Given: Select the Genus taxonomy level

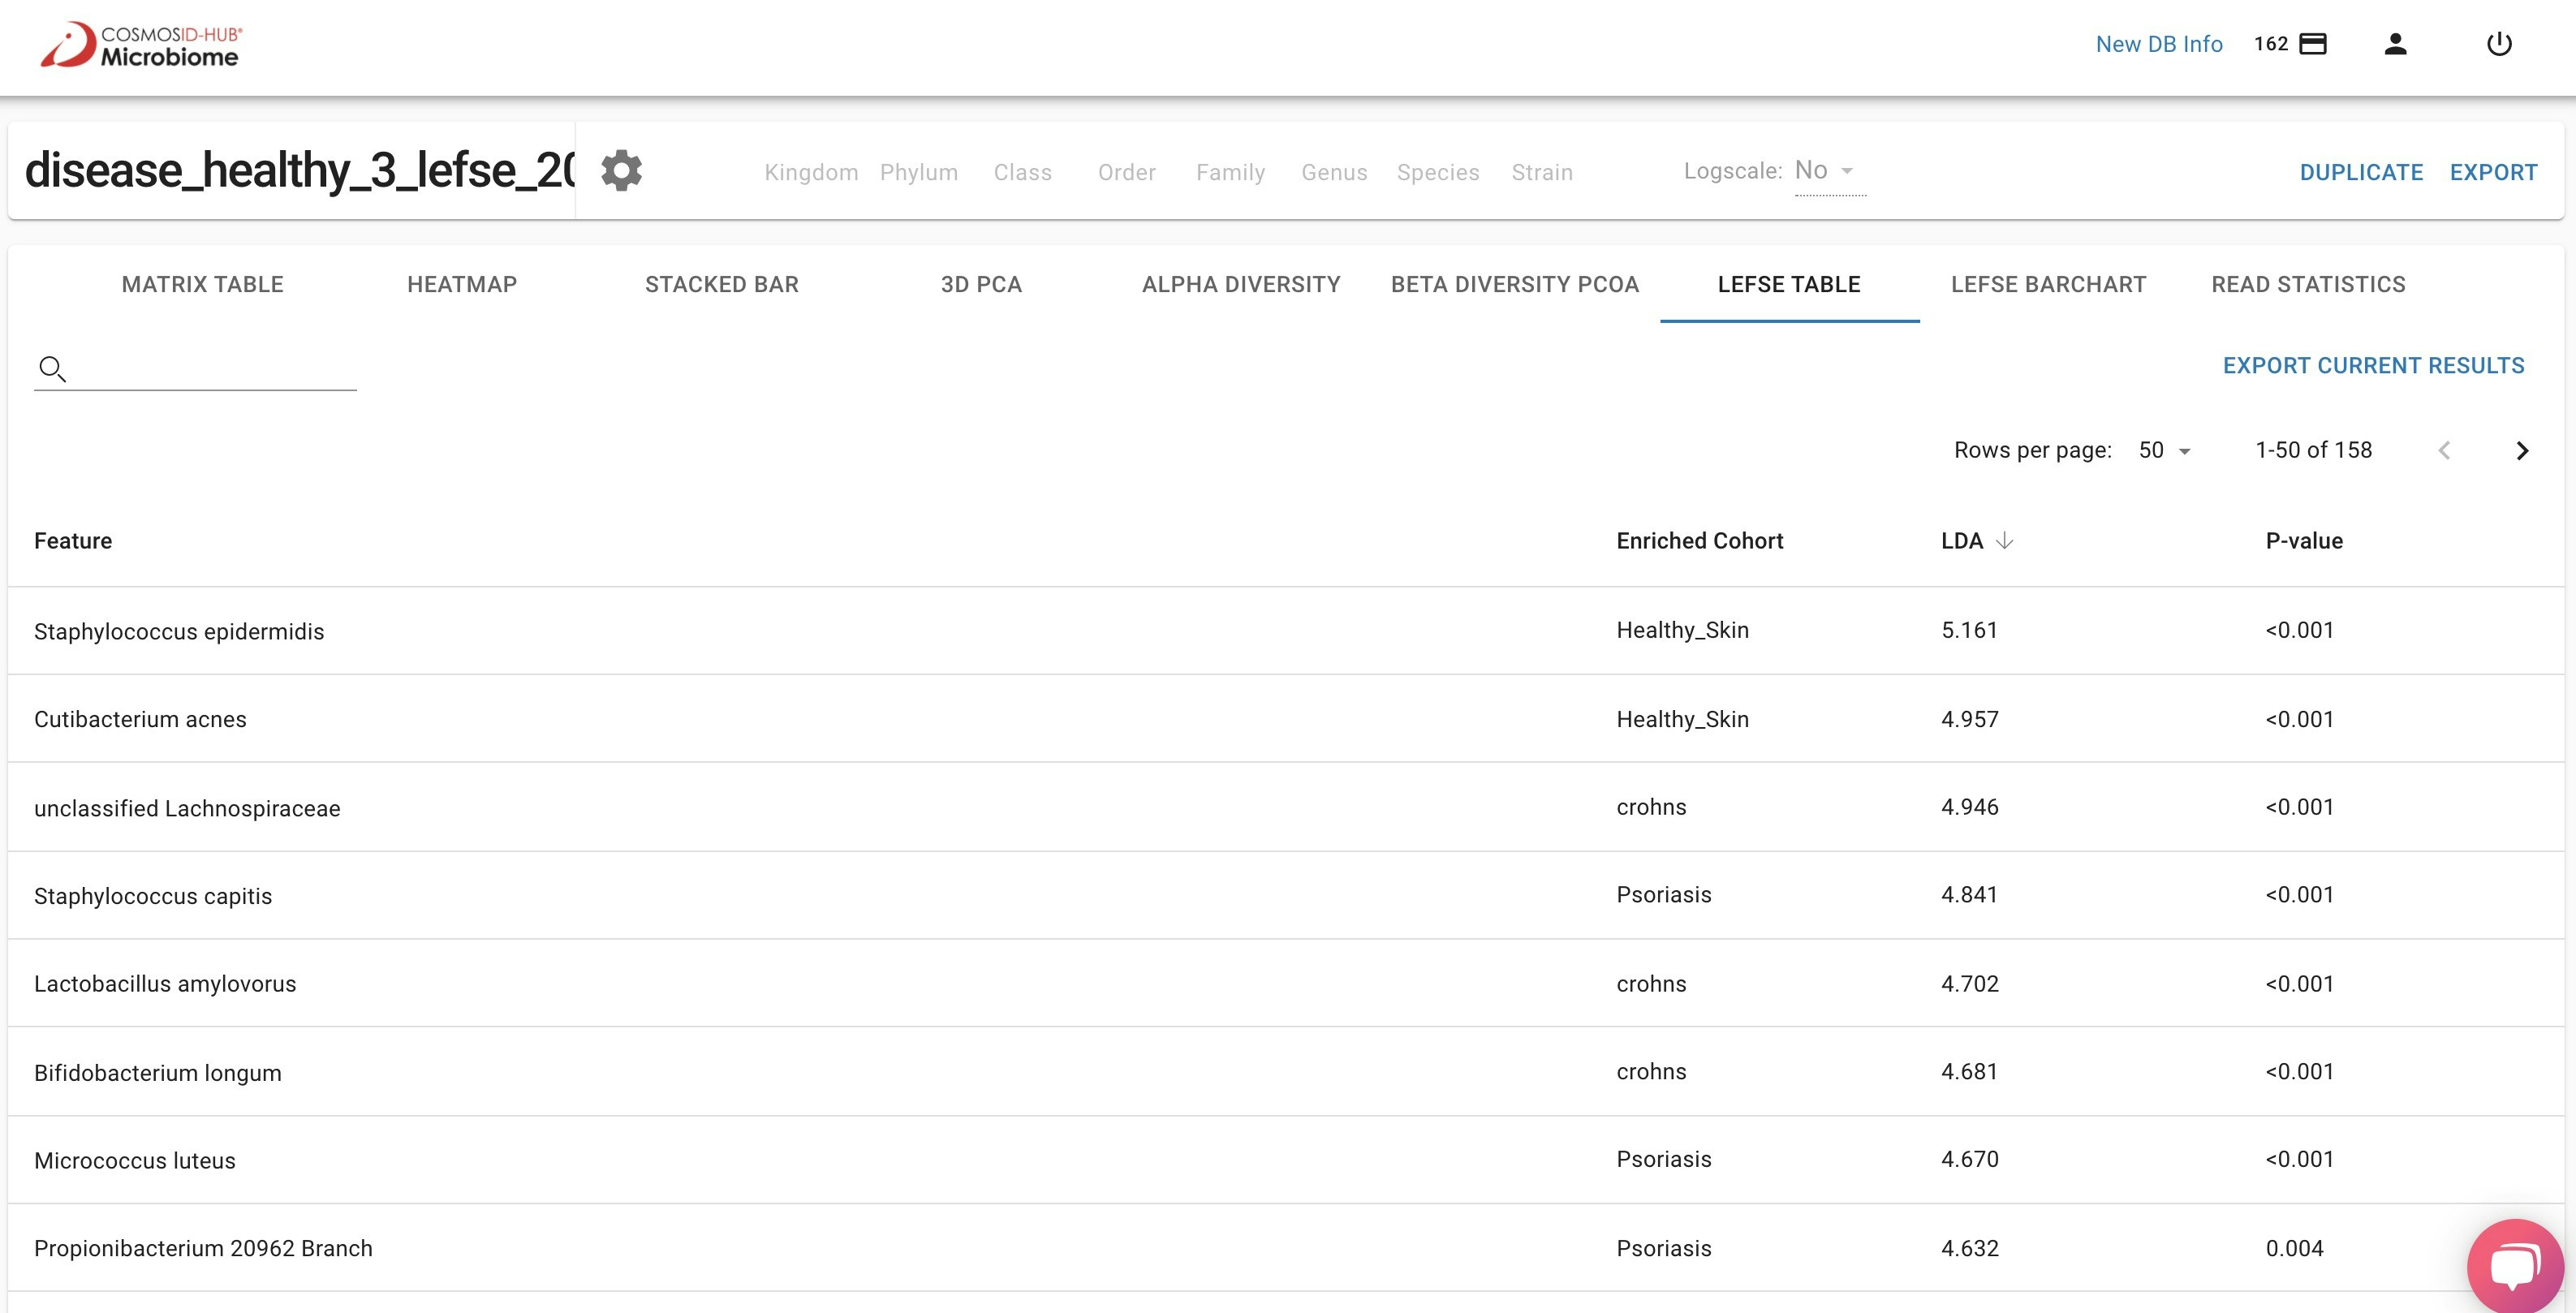Looking at the screenshot, I should tap(1333, 173).
